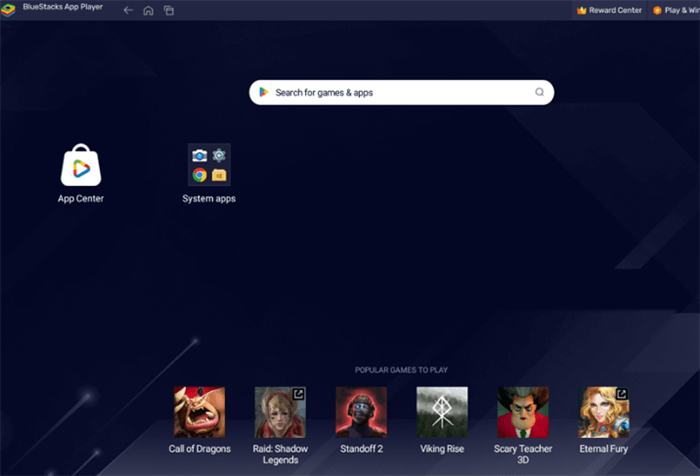Open the BlueStacks home screen icon
700x476 pixels.
click(148, 10)
